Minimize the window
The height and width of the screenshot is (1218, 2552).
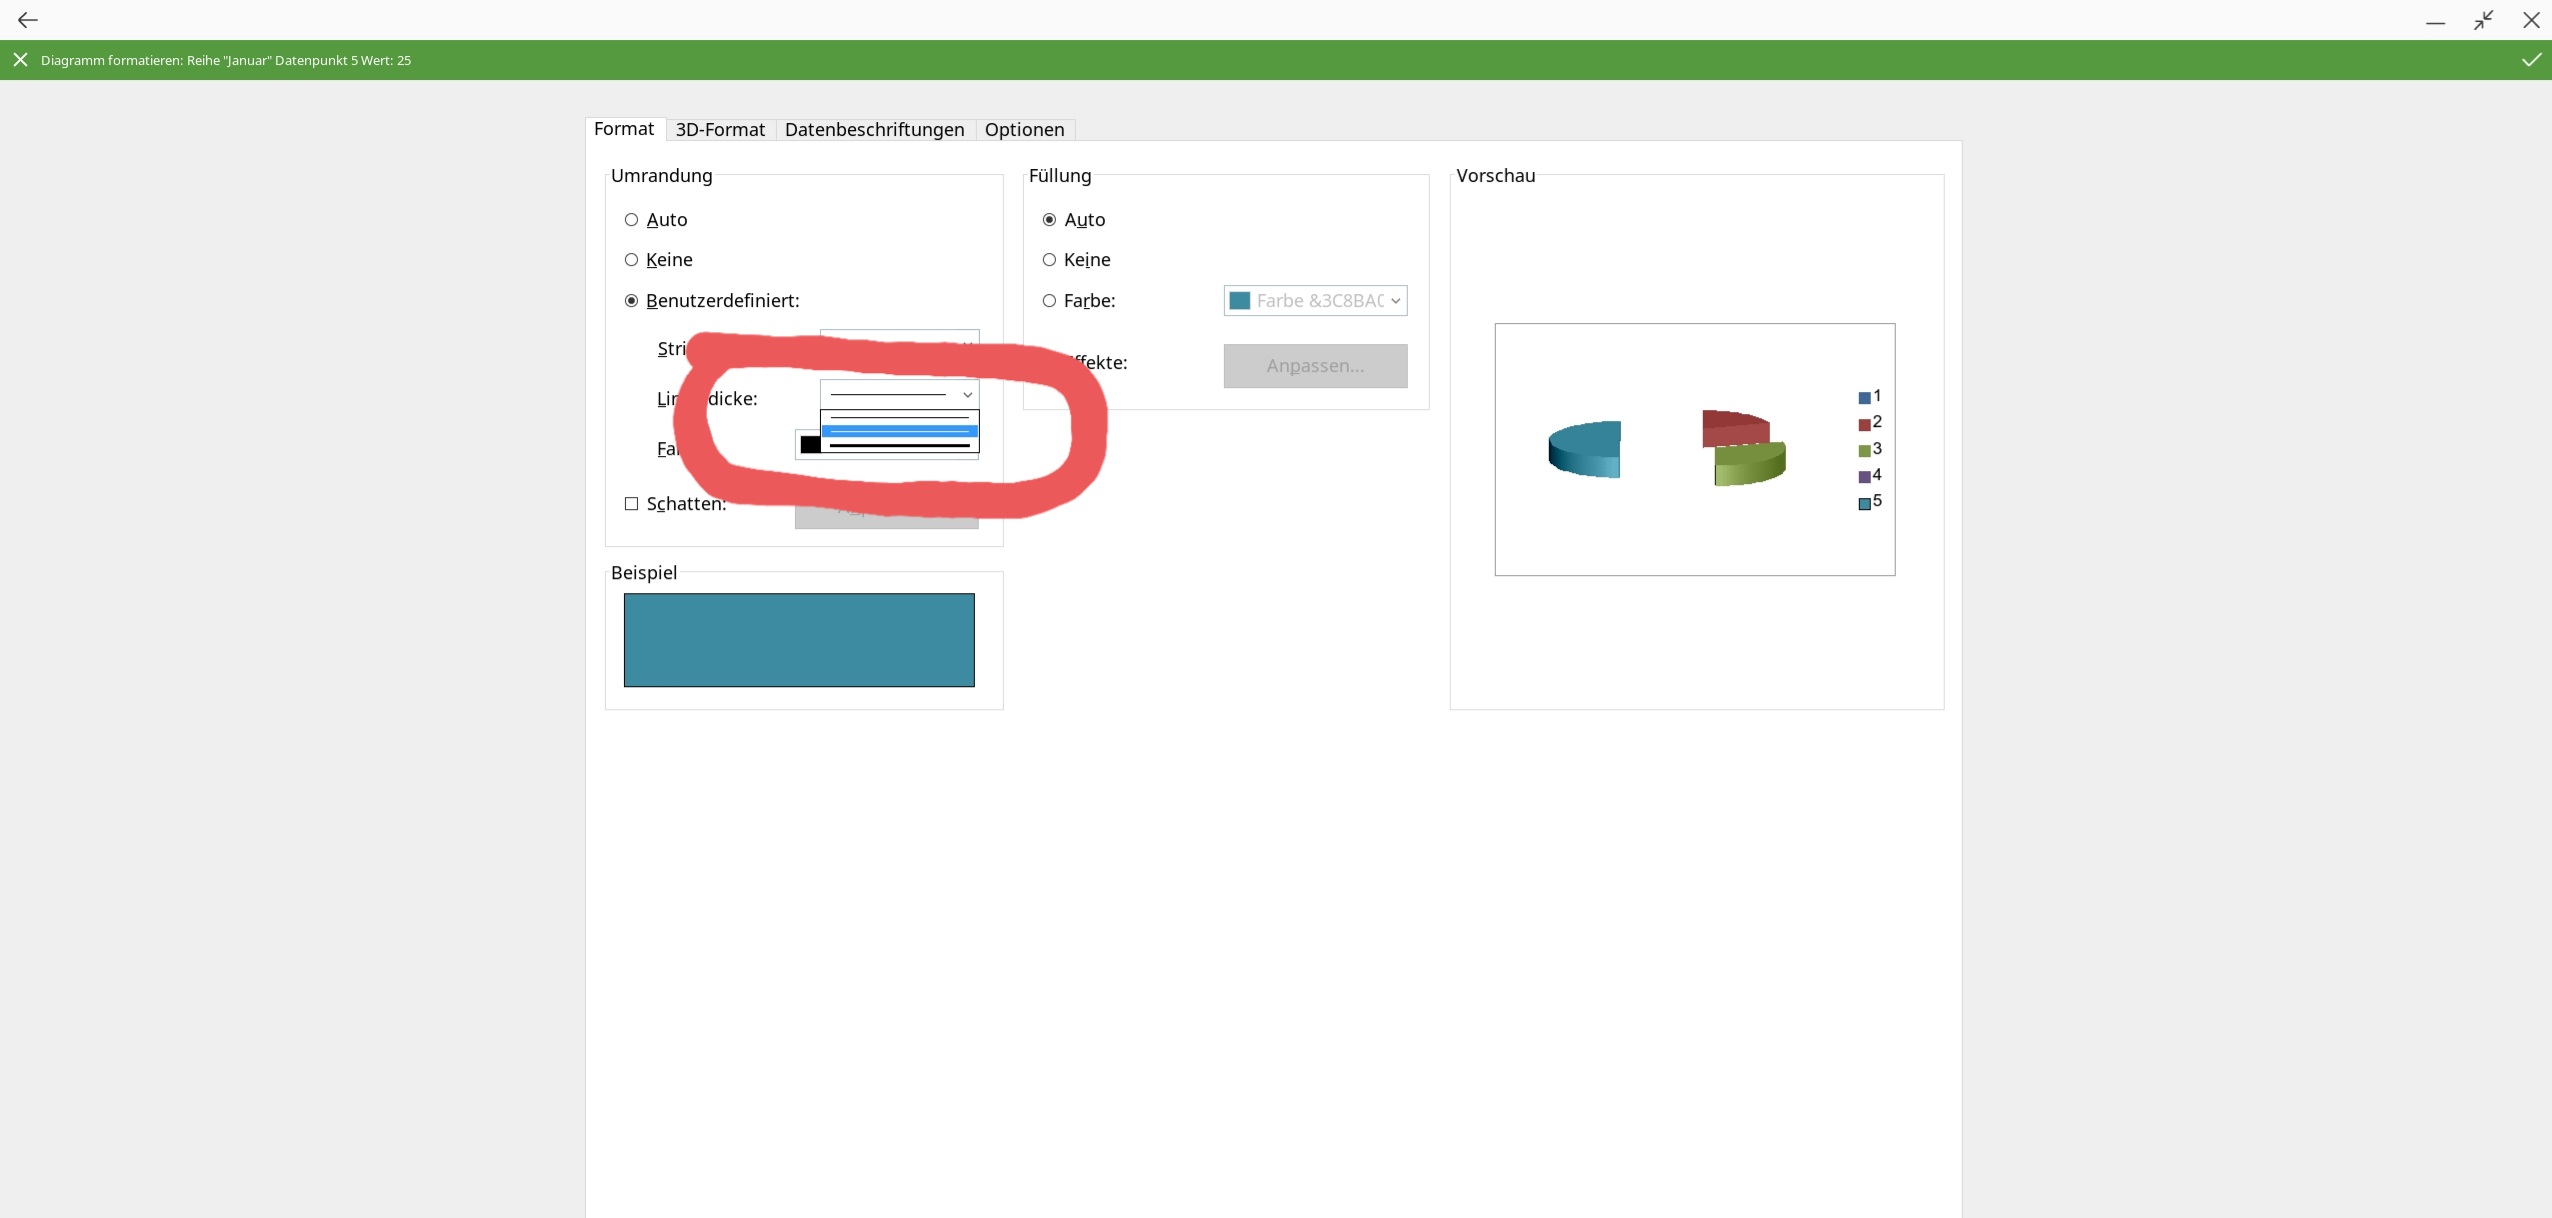[2435, 22]
